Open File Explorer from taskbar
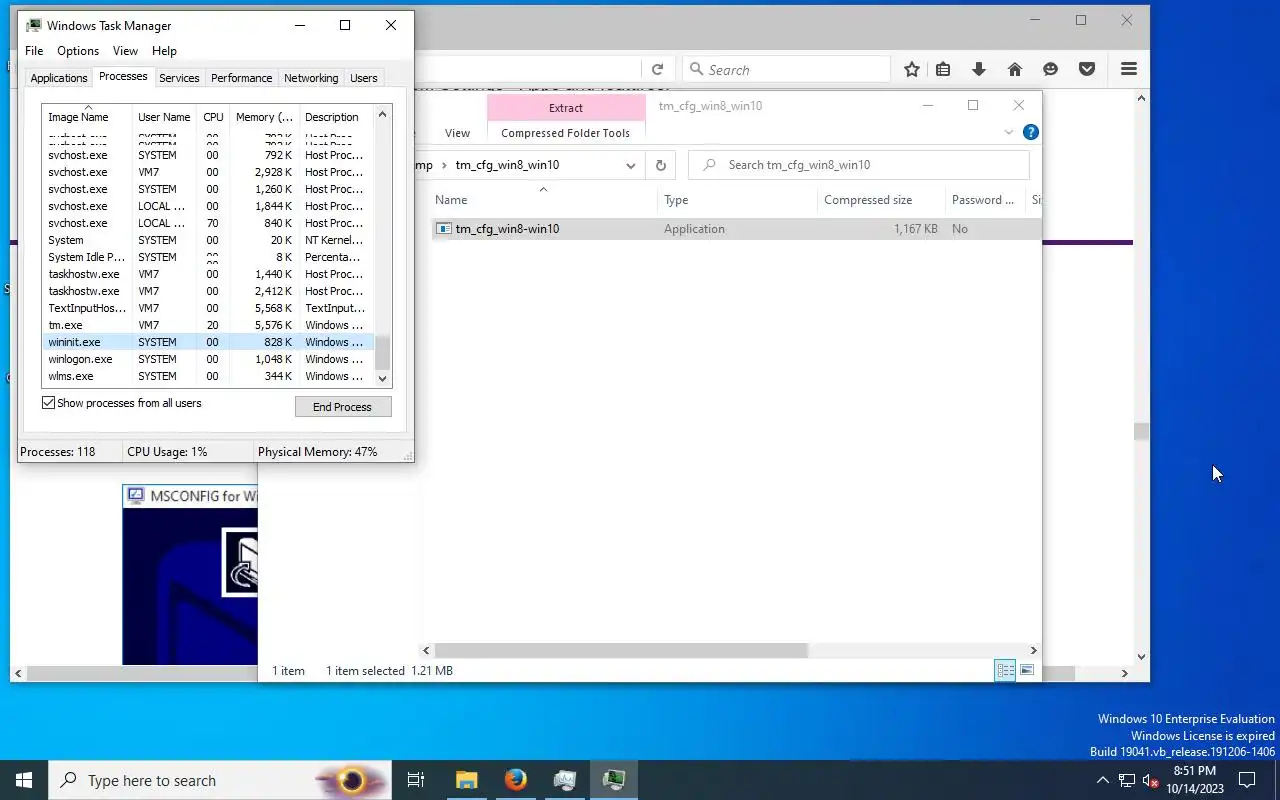The height and width of the screenshot is (800, 1280). 466,780
